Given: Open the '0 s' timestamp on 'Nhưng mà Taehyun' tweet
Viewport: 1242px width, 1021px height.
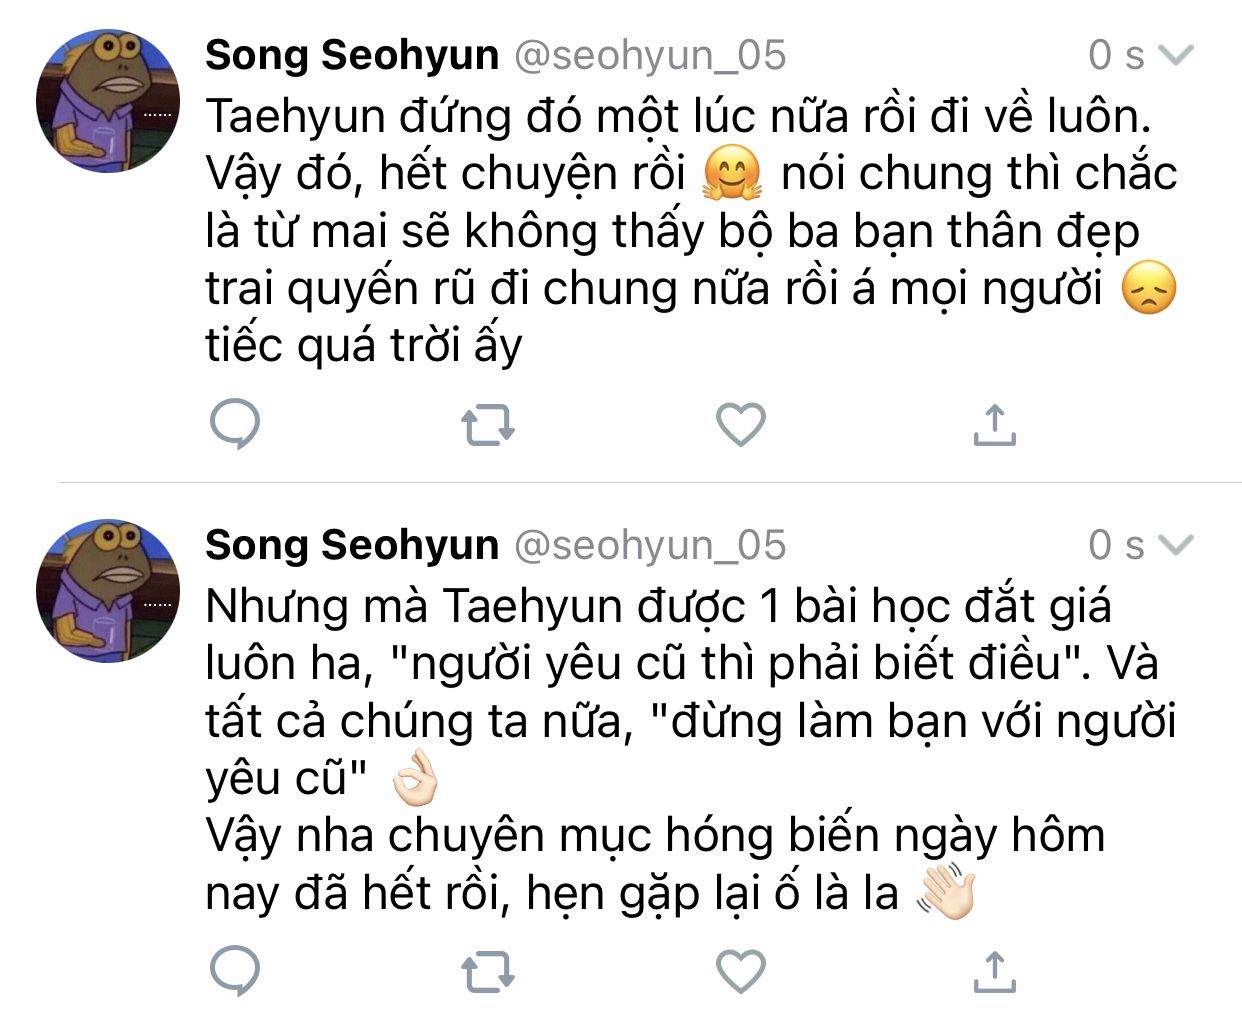Looking at the screenshot, I should [1115, 545].
